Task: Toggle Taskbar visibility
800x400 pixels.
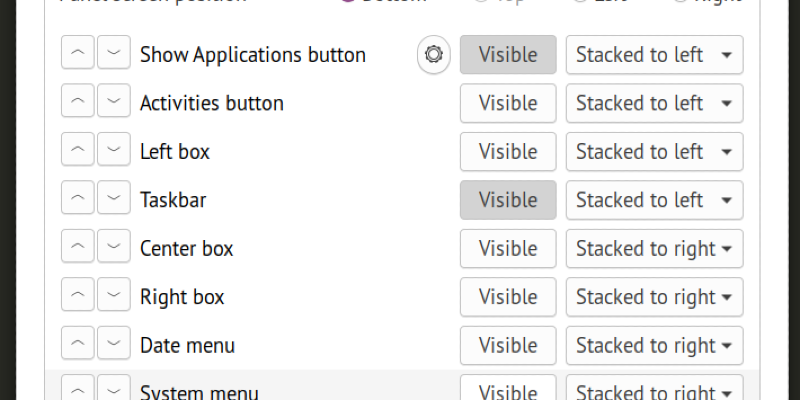Action: click(x=508, y=200)
